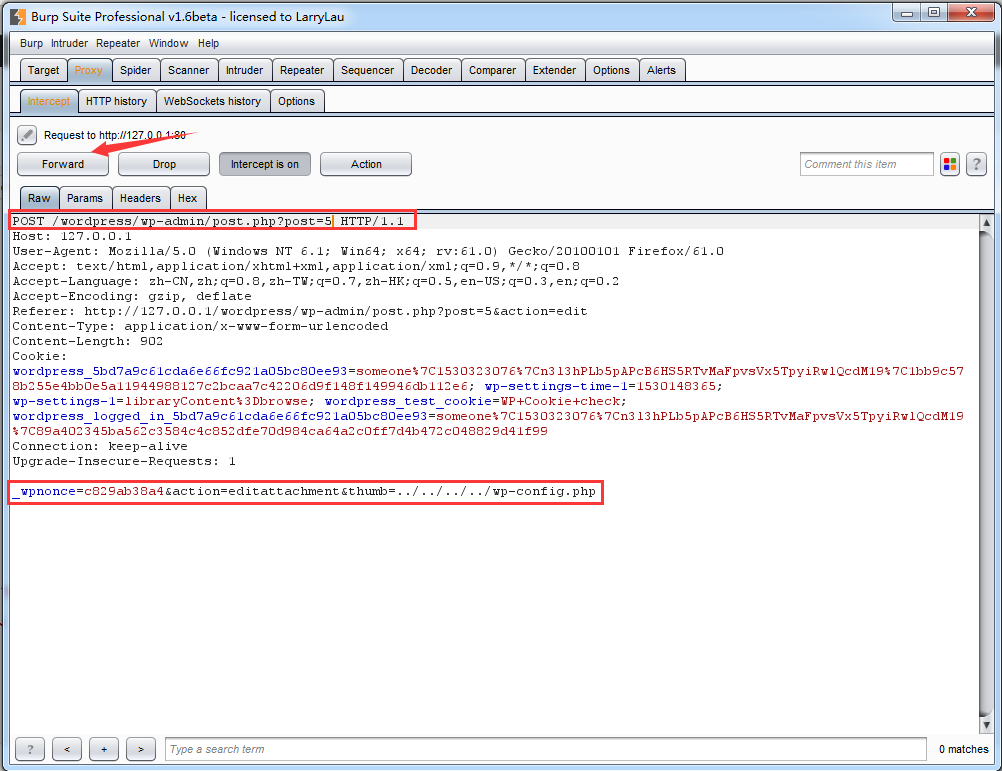The height and width of the screenshot is (771, 1002).
Task: Click the _wpnonce request body line
Action: (304, 491)
